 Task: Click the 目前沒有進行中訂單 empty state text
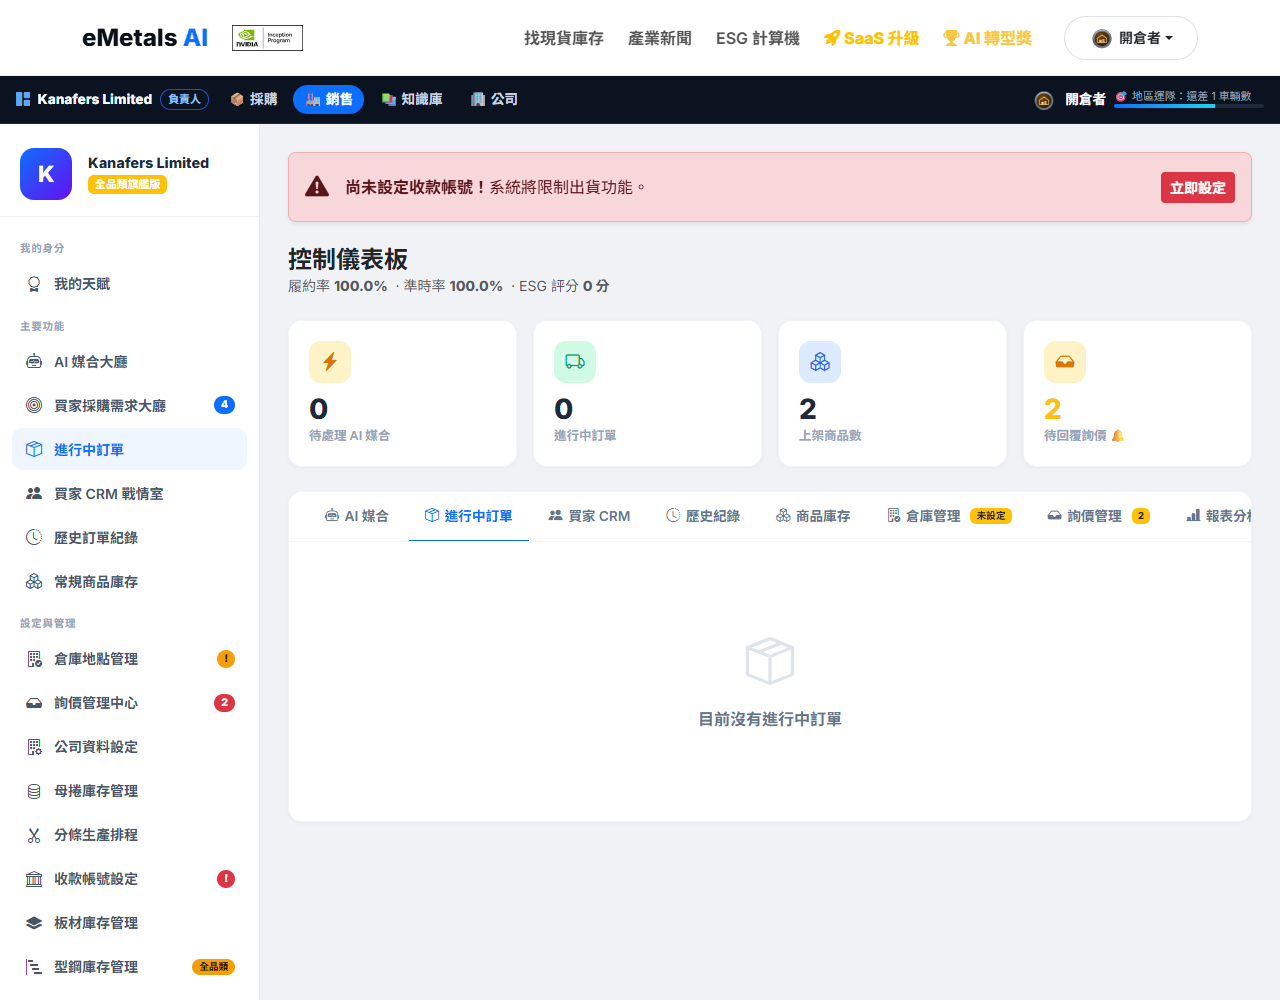770,719
